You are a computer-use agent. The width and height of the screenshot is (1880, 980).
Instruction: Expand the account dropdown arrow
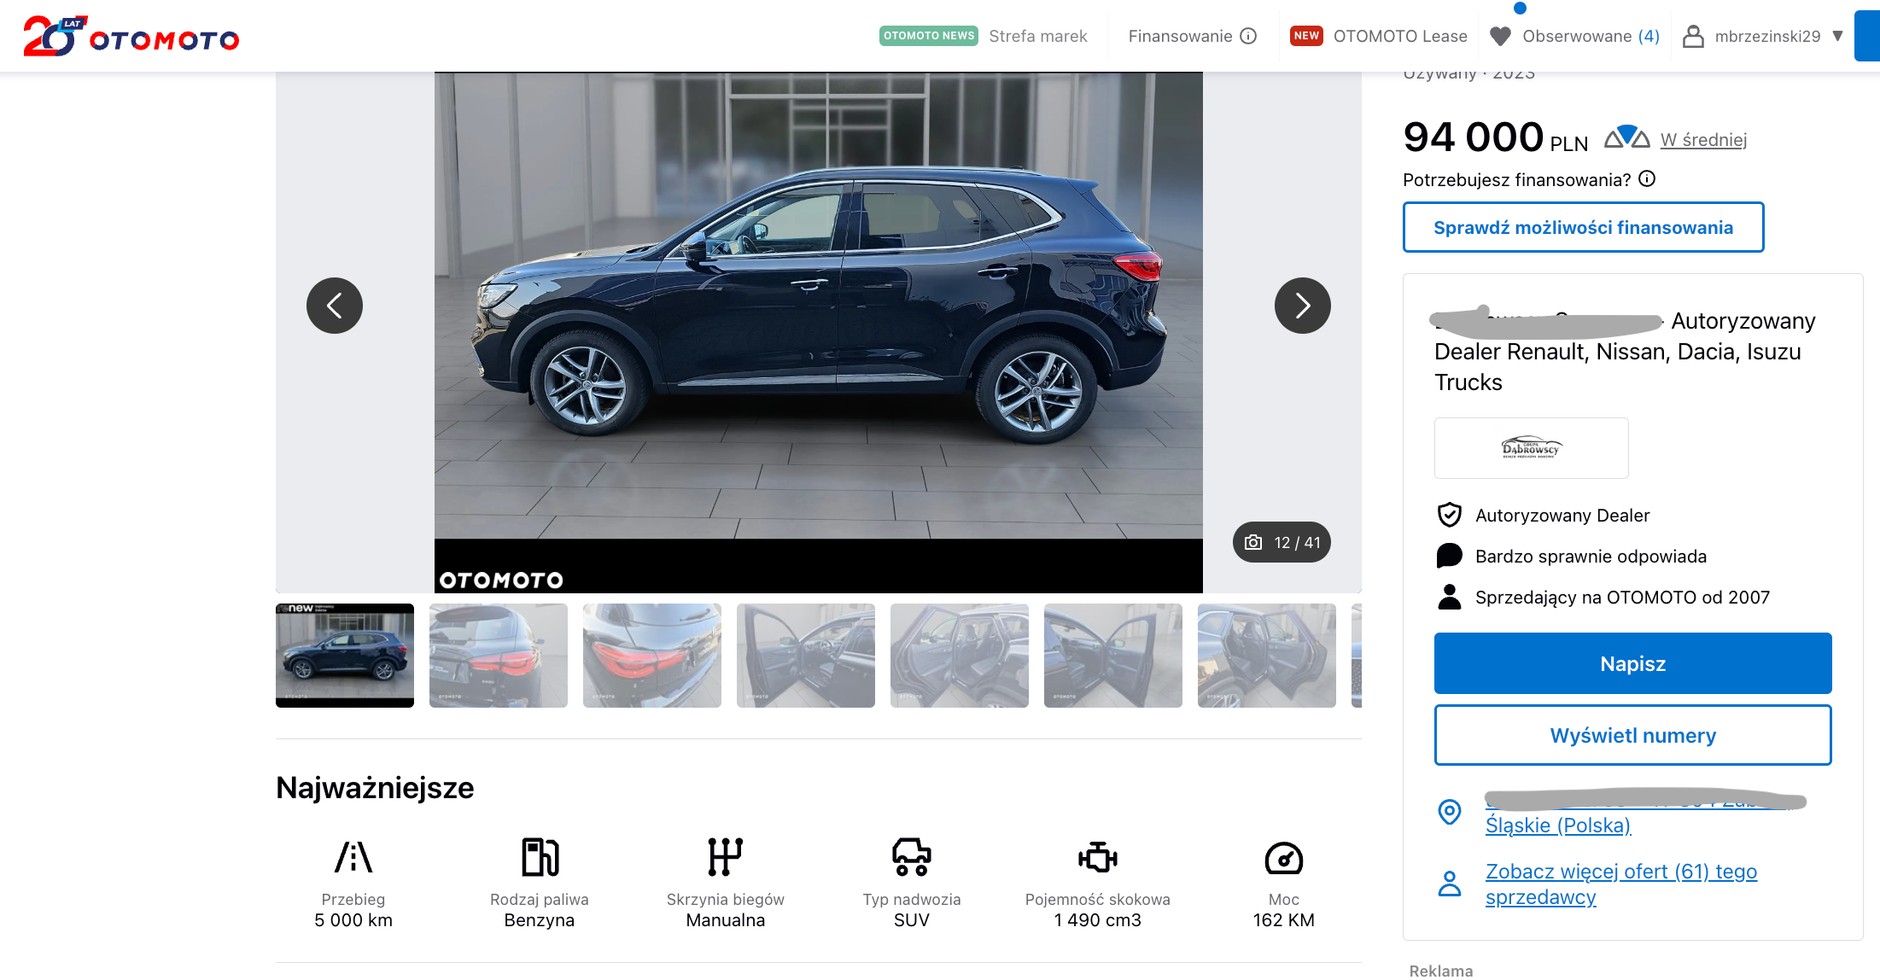click(x=1837, y=36)
